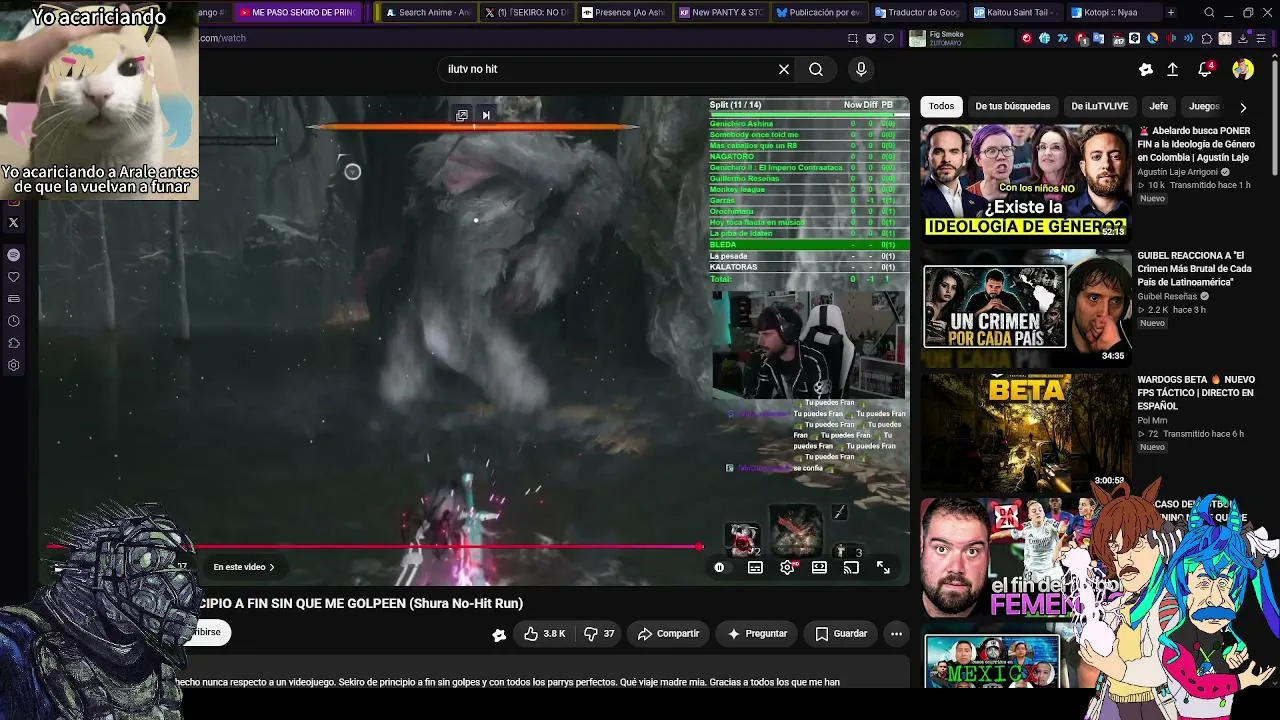Open the browser snapshot tool icon
Screen dimensions: 1280x720
coord(852,38)
